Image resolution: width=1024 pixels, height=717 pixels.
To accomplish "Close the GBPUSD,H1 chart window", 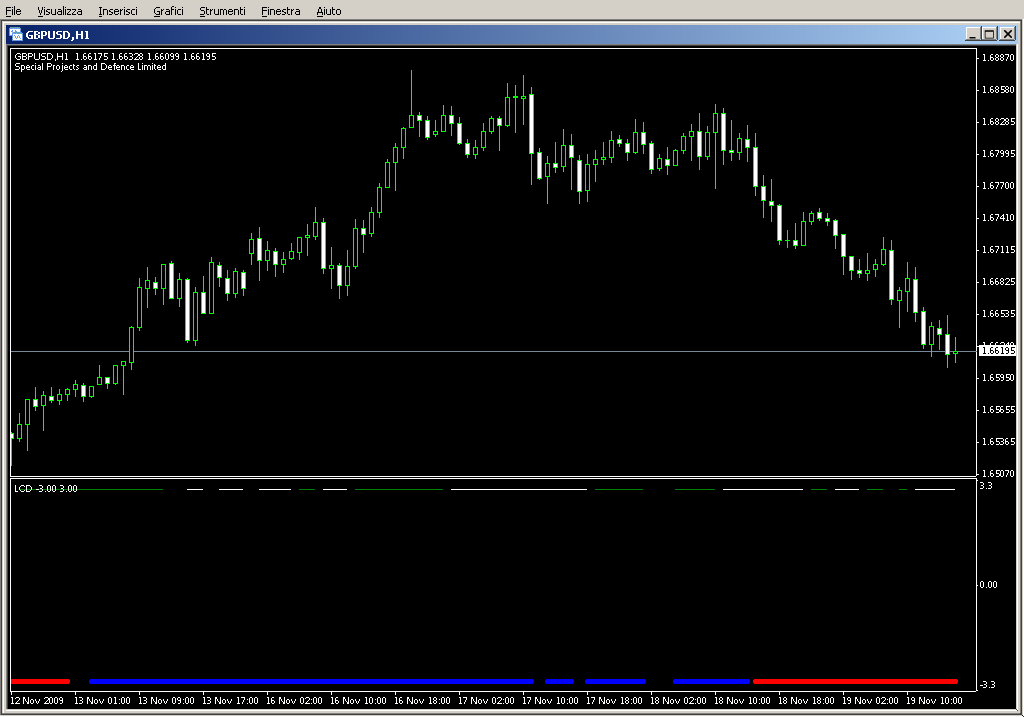I will click(1008, 34).
